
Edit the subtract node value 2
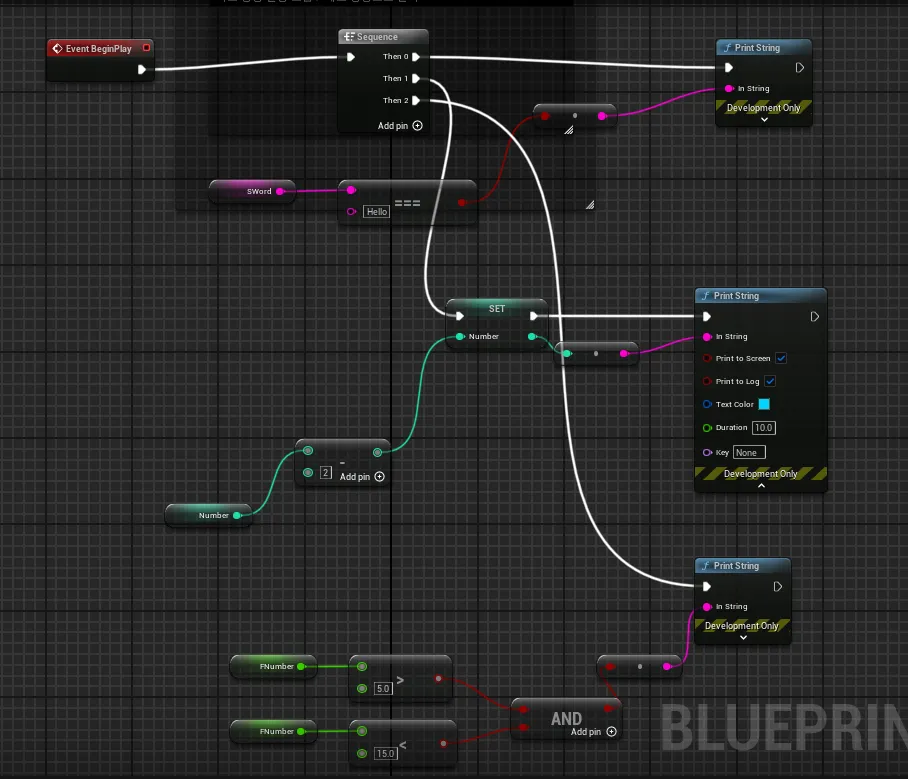(x=326, y=473)
